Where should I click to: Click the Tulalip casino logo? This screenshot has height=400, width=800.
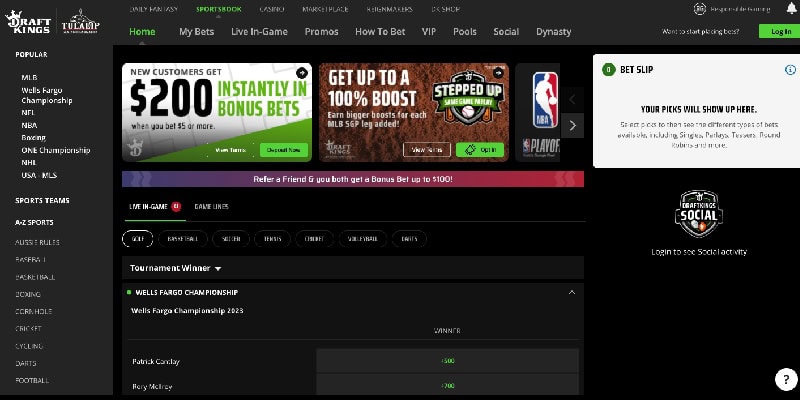[80, 21]
